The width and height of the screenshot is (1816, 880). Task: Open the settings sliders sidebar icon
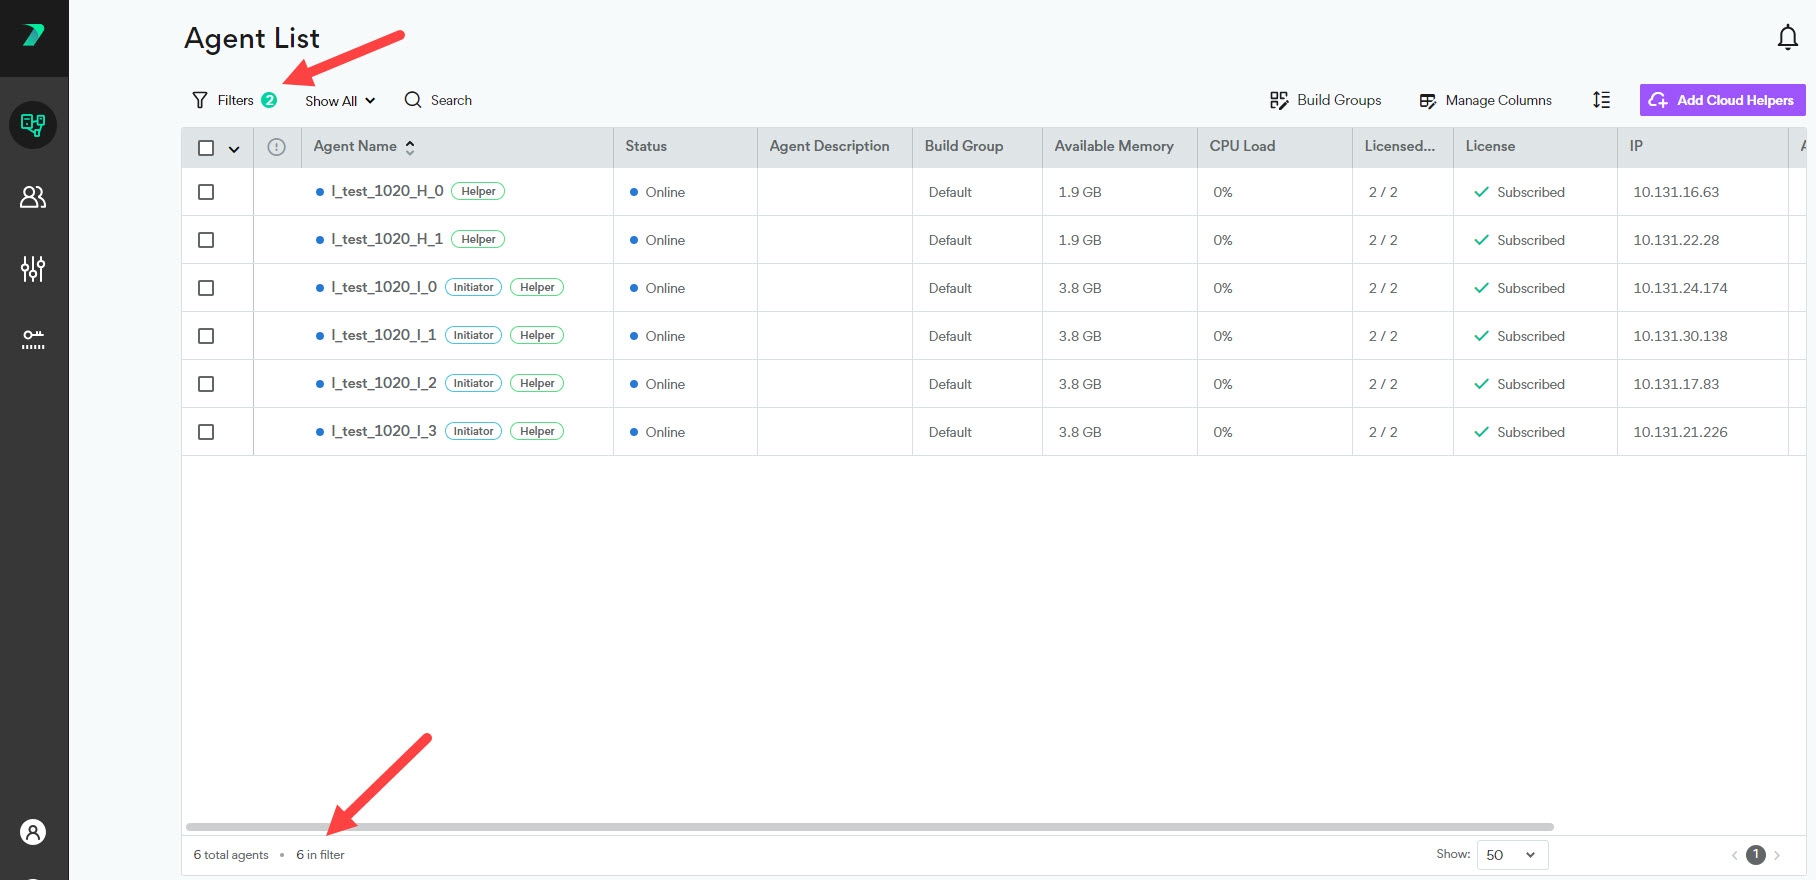coord(33,268)
